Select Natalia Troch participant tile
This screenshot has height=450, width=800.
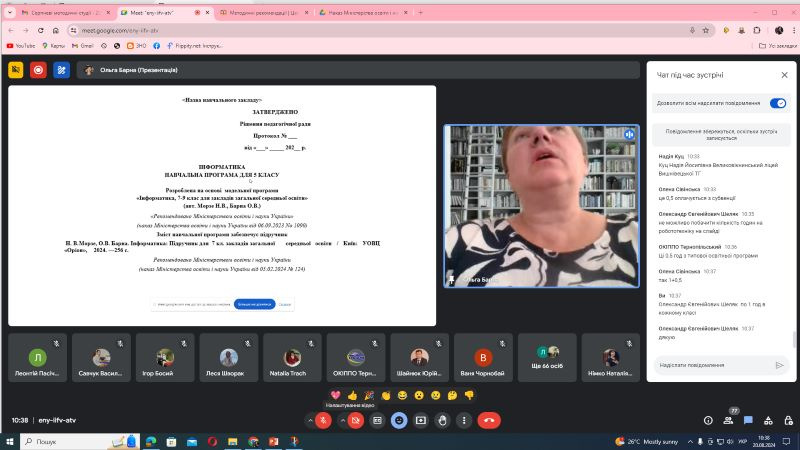coord(292,358)
